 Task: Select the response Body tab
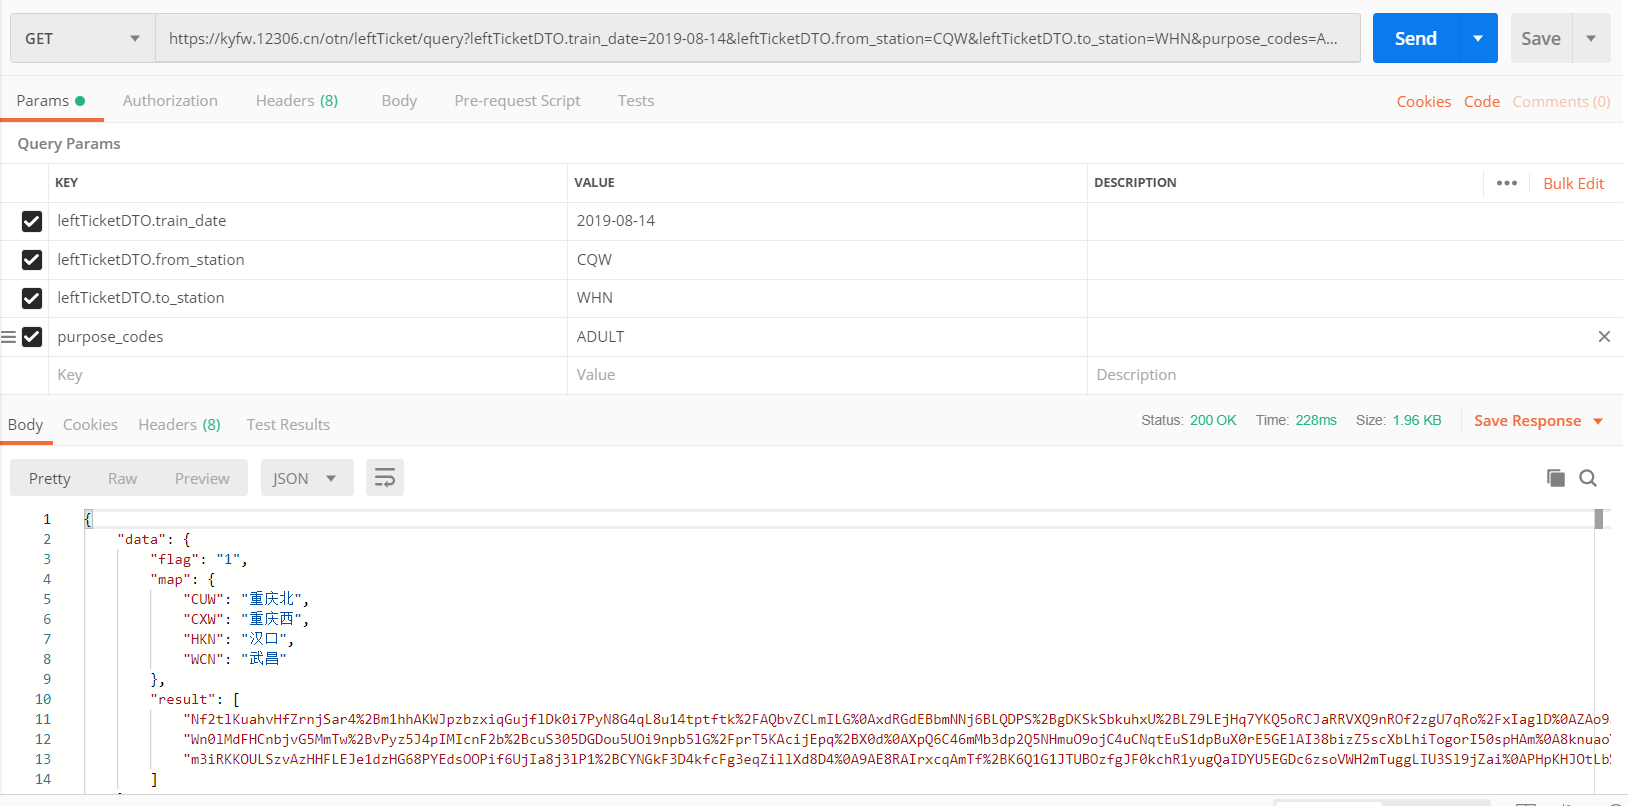click(25, 425)
